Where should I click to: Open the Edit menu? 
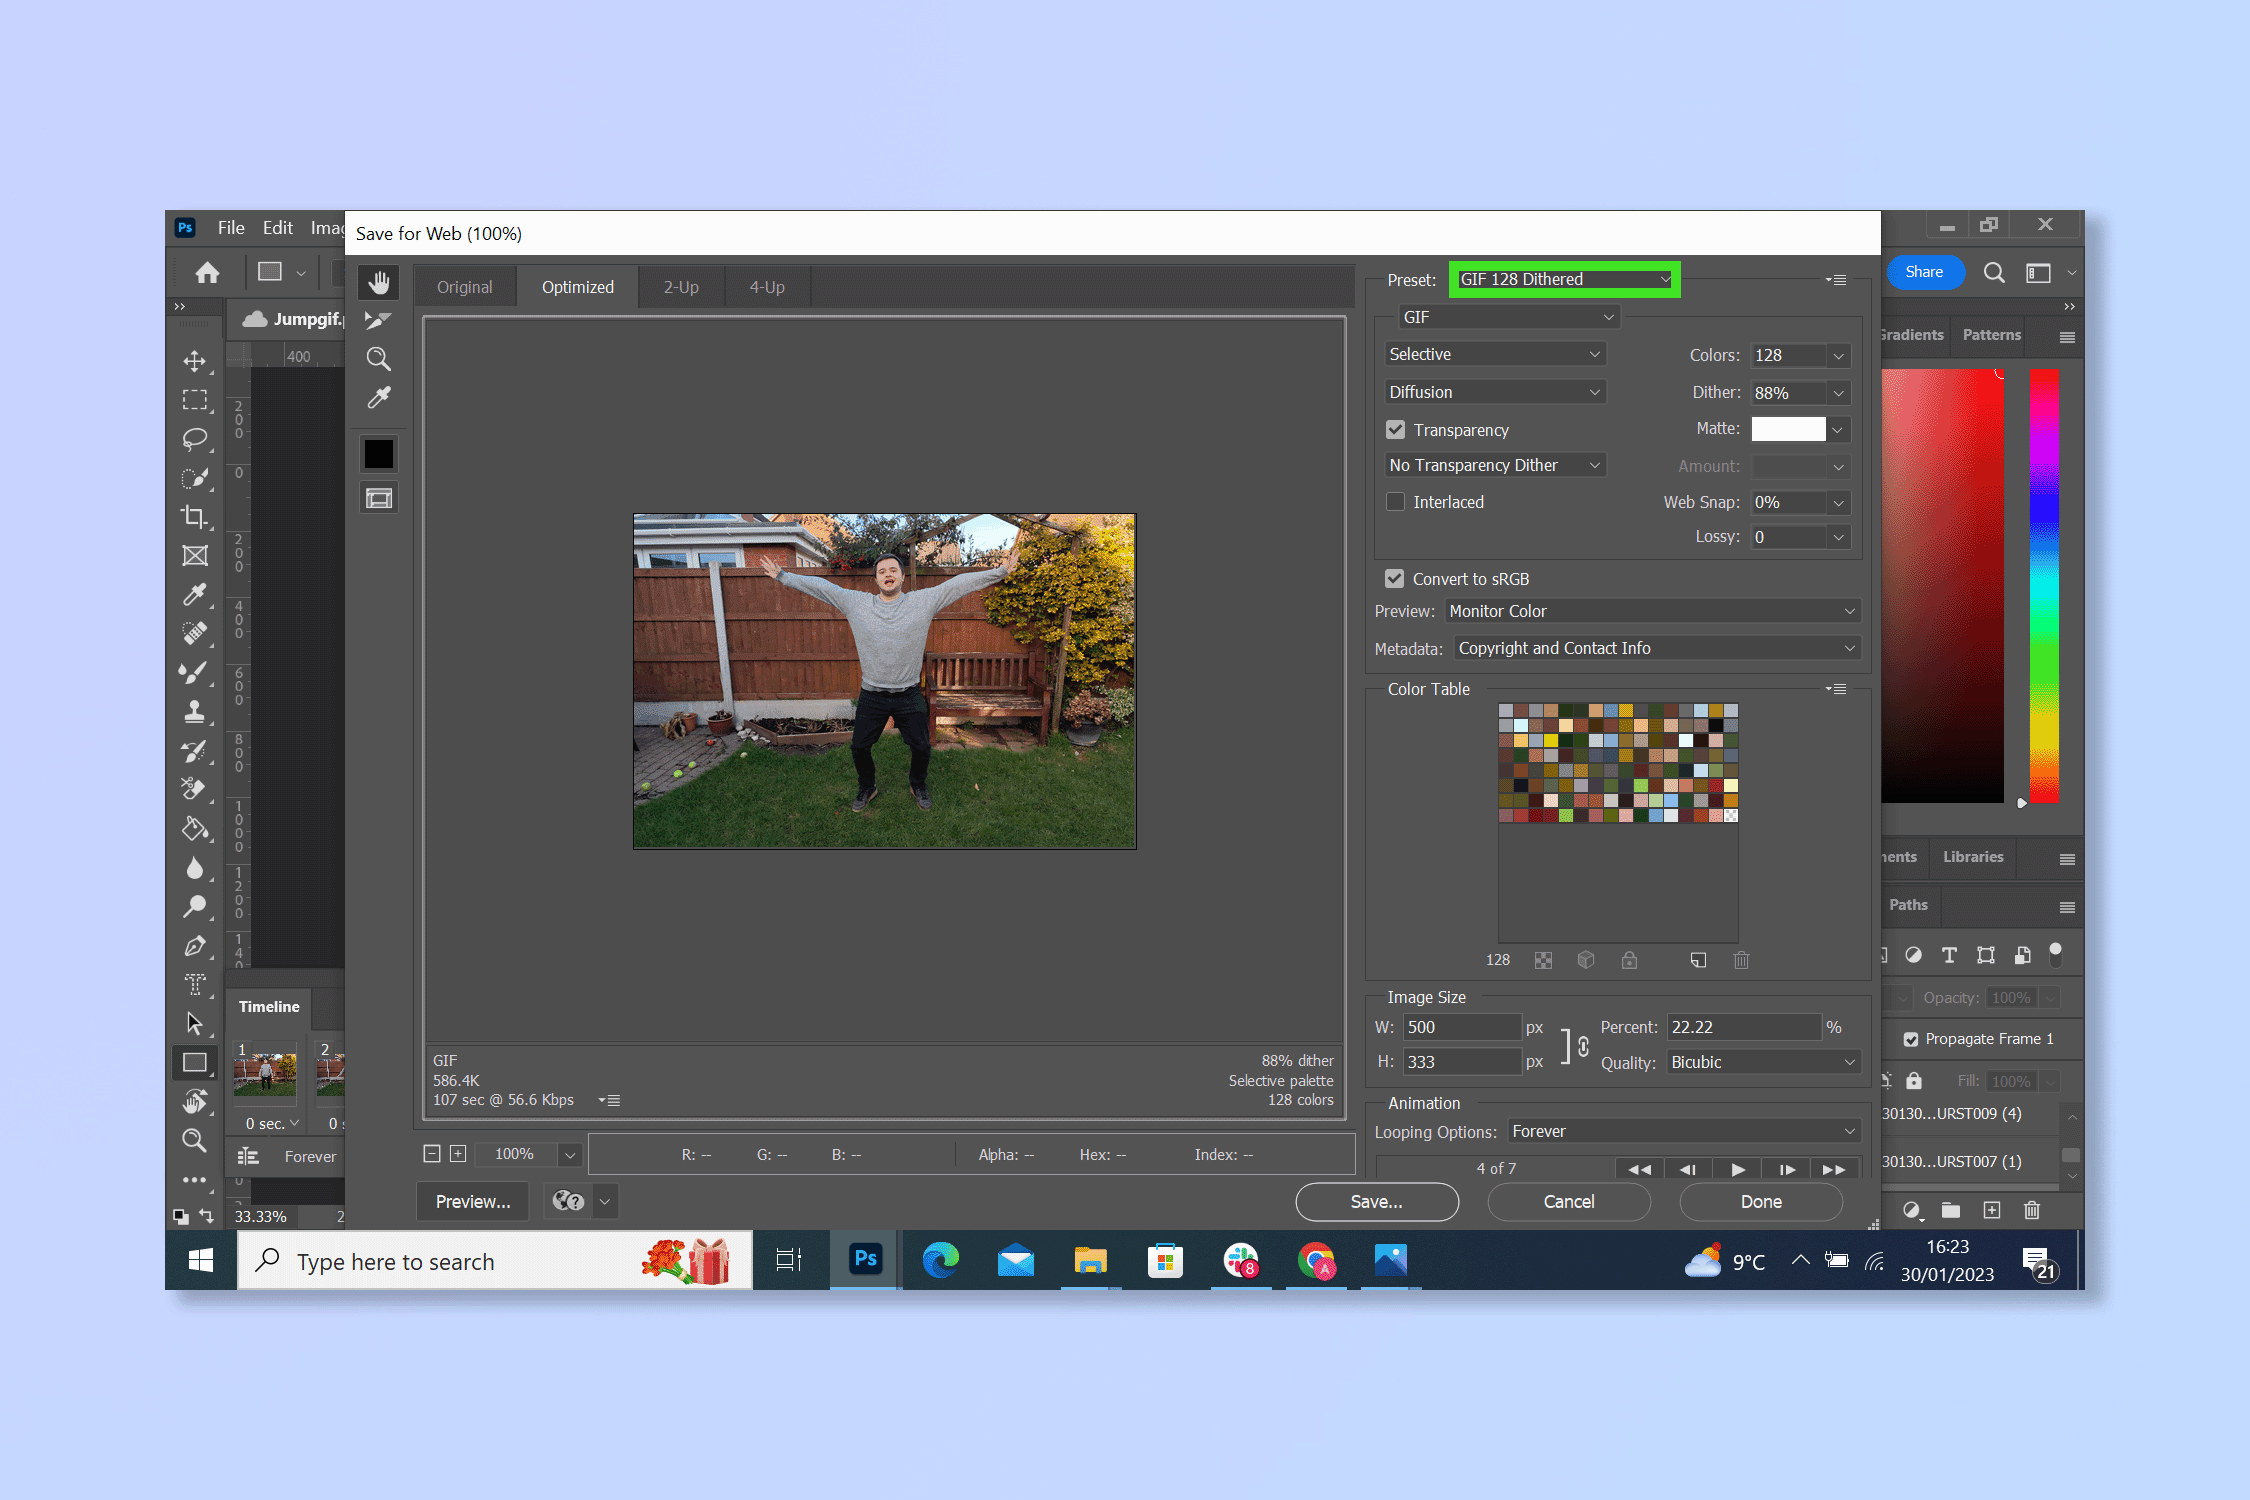coord(277,227)
